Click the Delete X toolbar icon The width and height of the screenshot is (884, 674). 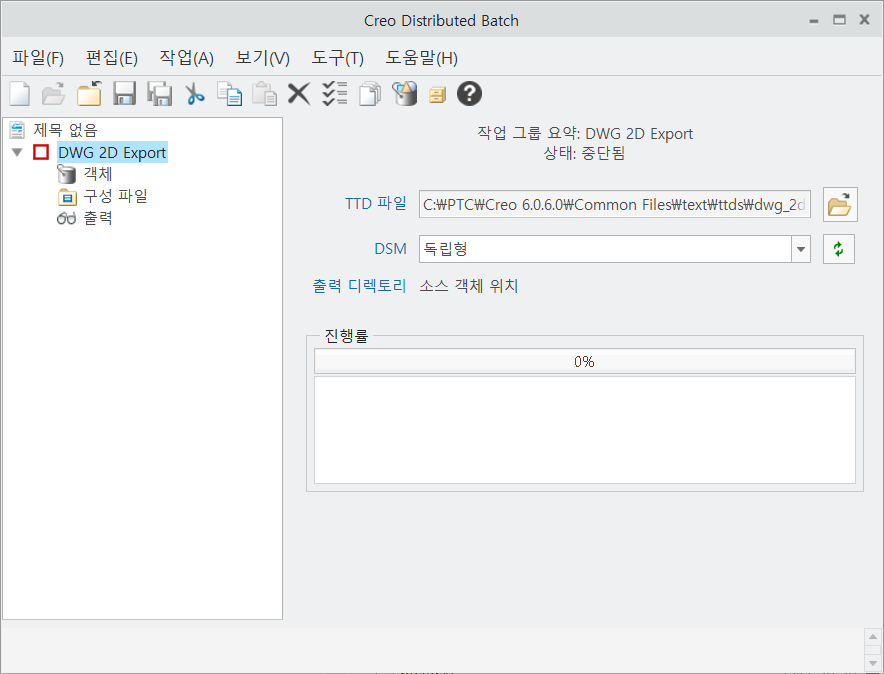point(299,94)
